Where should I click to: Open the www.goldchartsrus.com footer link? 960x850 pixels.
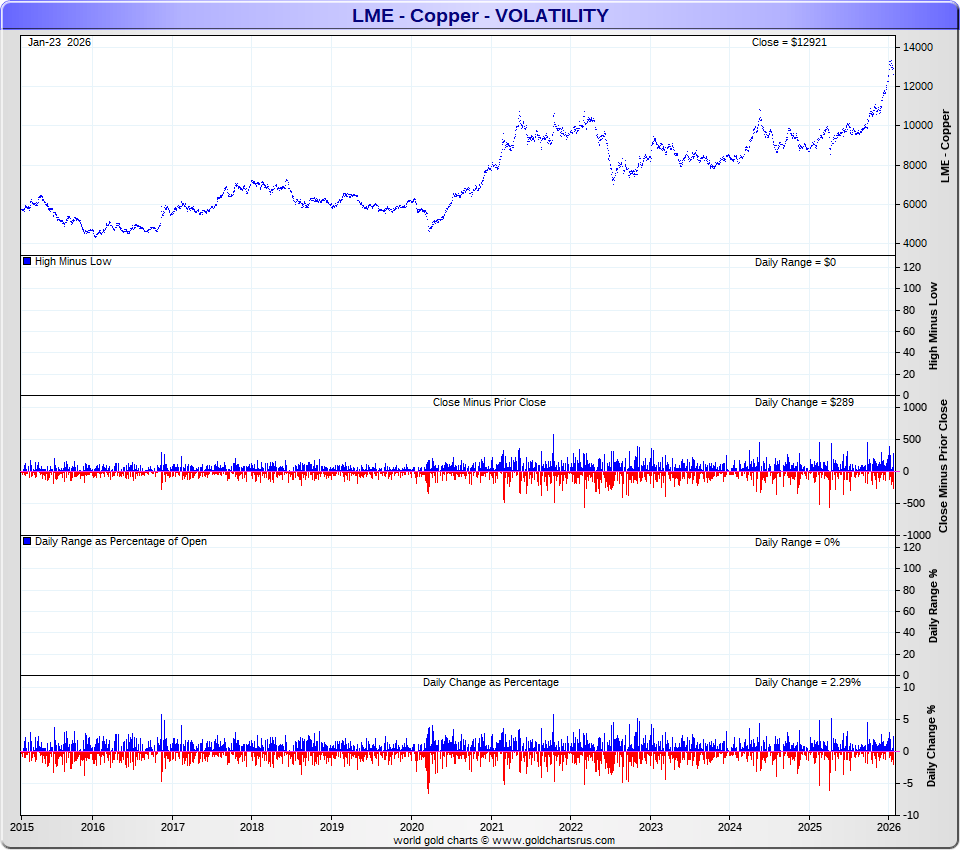pyautogui.click(x=558, y=840)
